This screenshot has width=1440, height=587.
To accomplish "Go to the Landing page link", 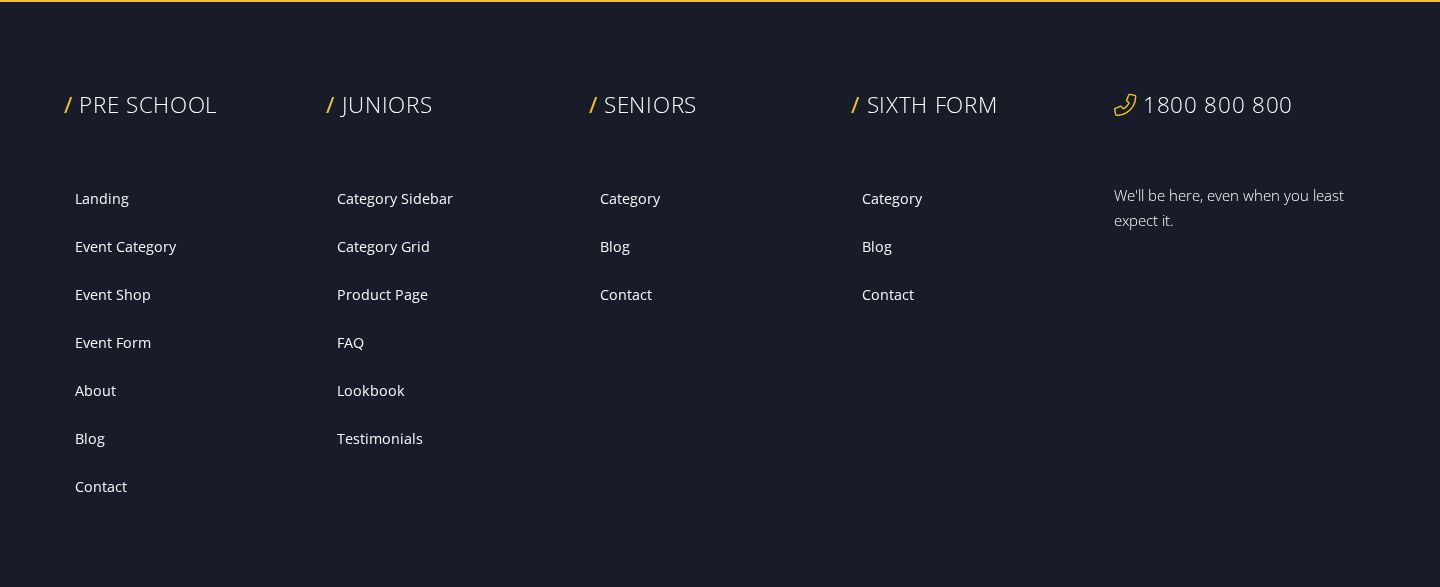I will [x=102, y=199].
